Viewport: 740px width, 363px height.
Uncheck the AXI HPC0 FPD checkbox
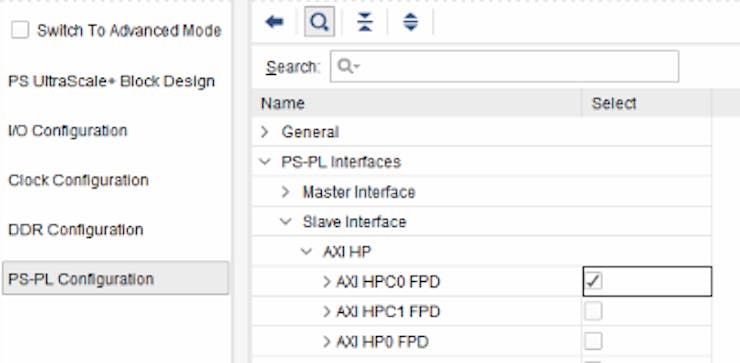tap(593, 282)
